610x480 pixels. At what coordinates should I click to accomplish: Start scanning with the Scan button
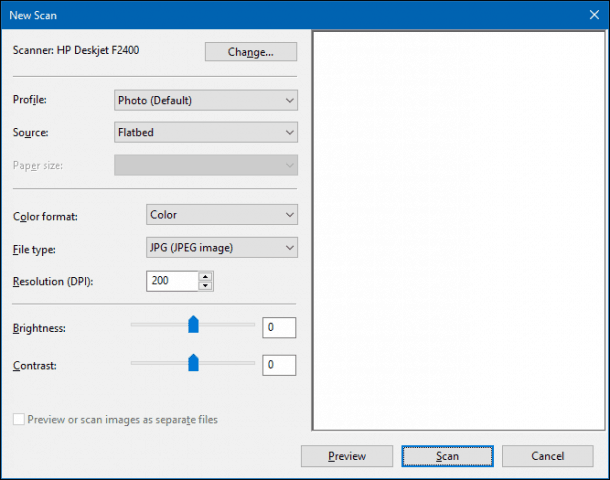point(447,456)
